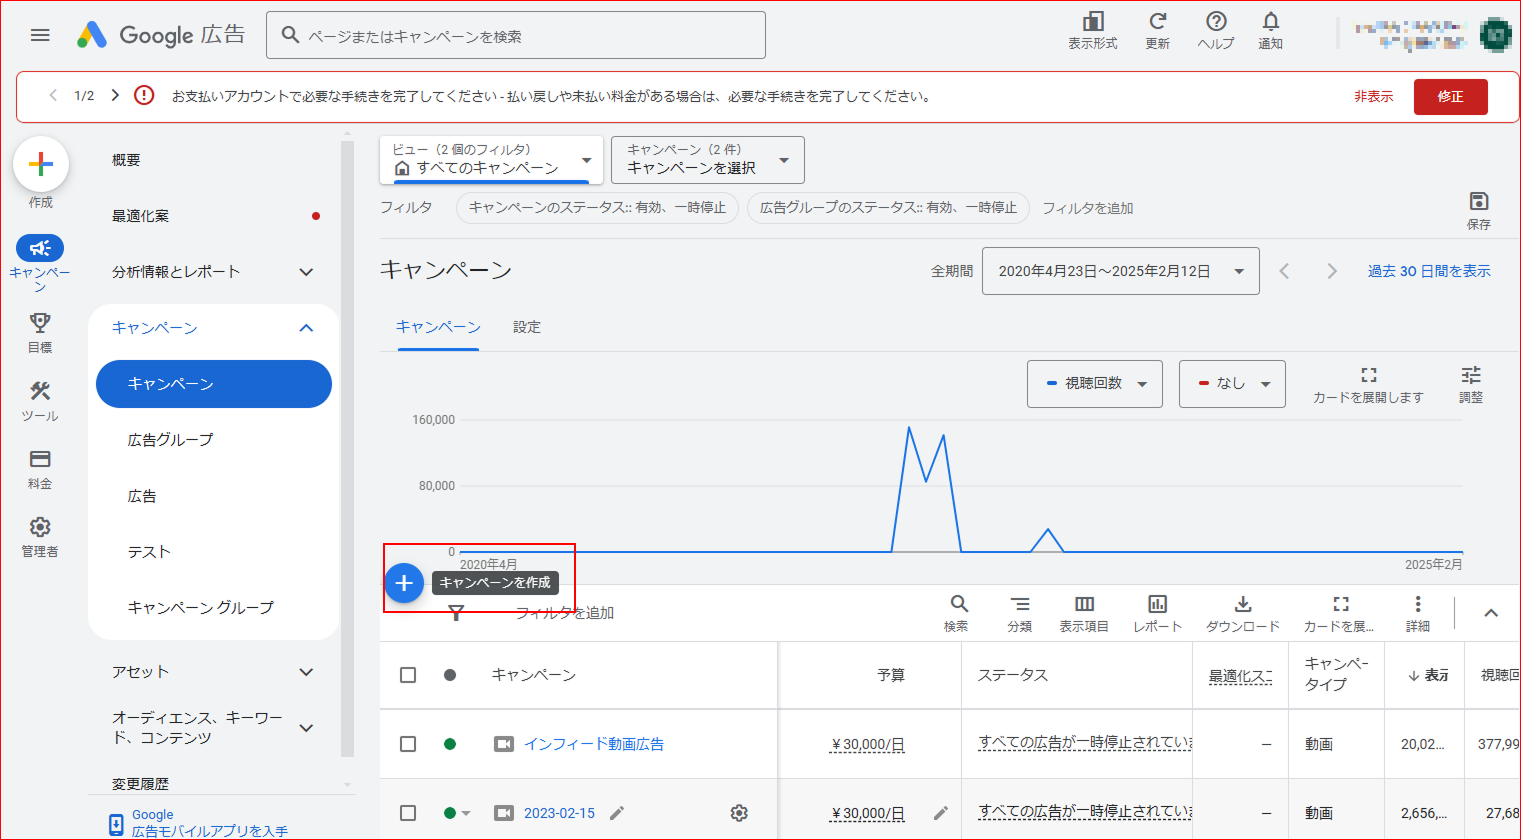The width and height of the screenshot is (1521, 840).
Task: Click filter funnel icon above table
Action: [456, 613]
